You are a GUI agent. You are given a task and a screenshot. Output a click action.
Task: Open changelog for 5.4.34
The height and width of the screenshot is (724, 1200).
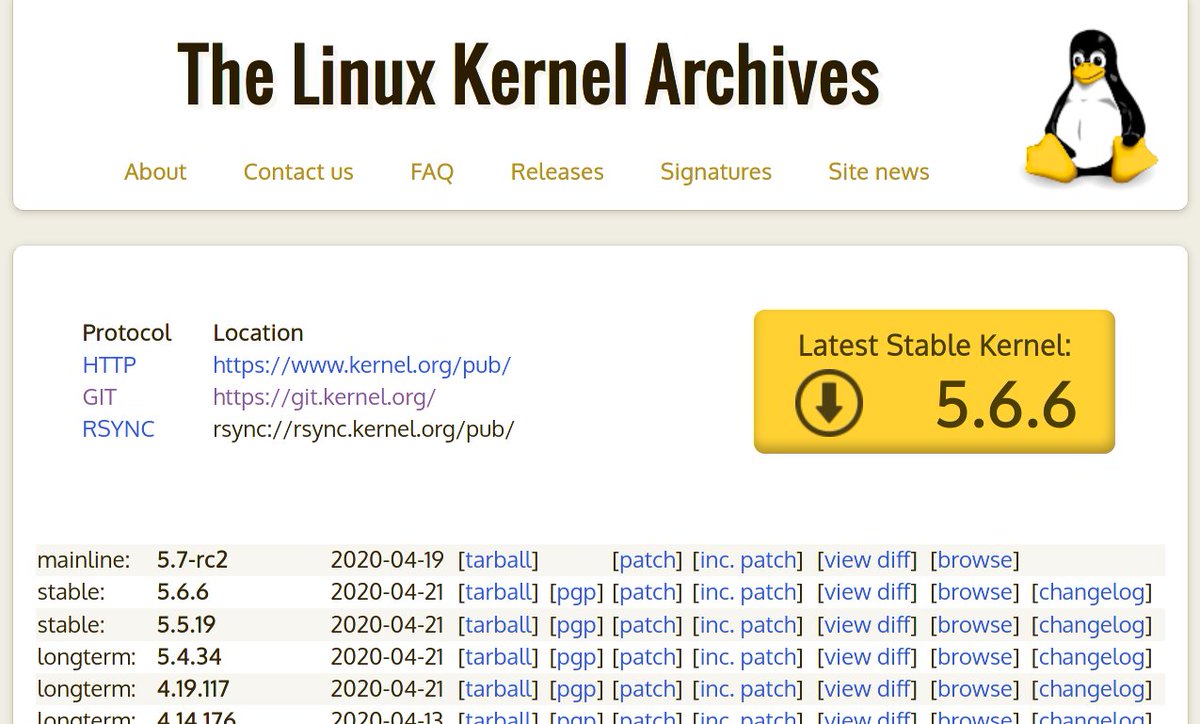click(x=1092, y=657)
